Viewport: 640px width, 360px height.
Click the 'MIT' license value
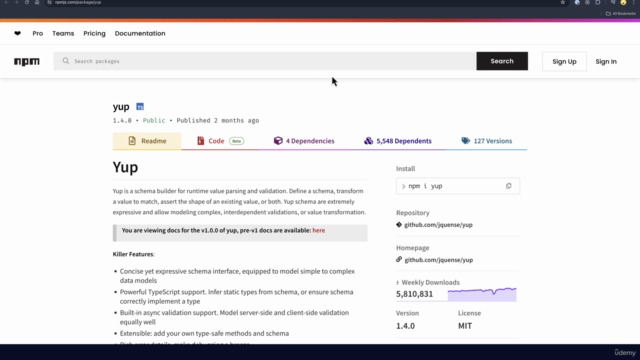pyautogui.click(x=465, y=326)
